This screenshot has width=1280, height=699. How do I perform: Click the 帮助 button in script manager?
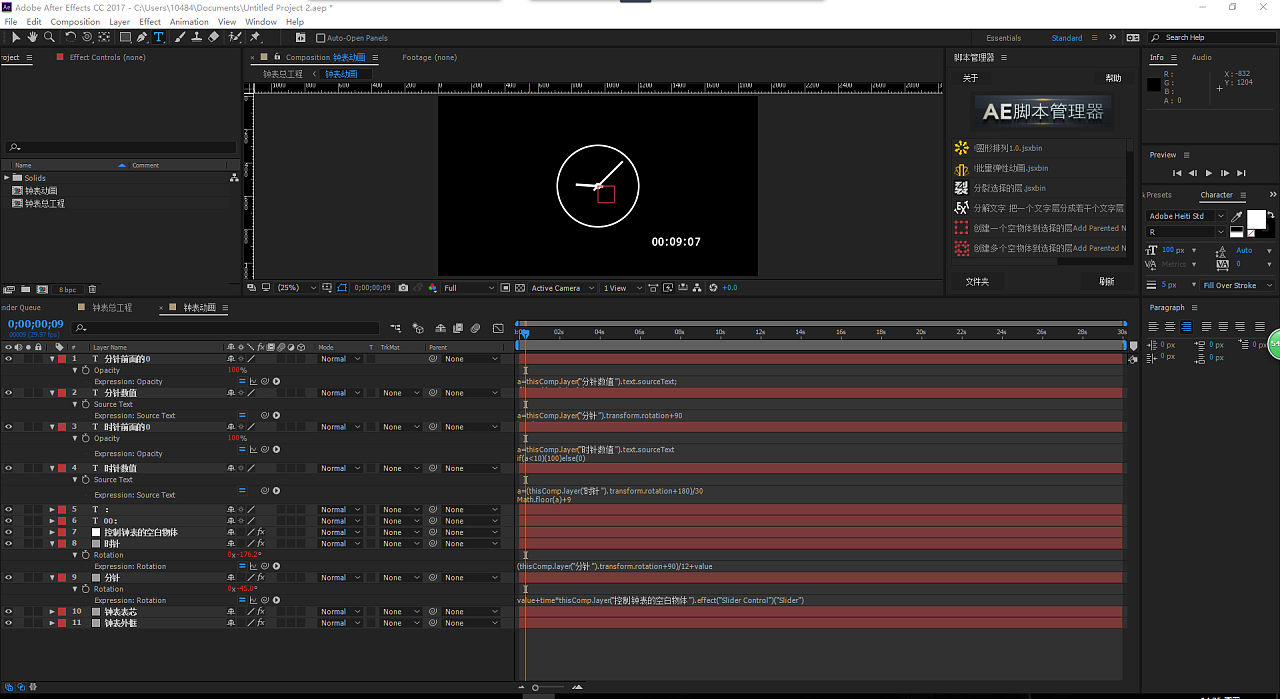(1113, 78)
